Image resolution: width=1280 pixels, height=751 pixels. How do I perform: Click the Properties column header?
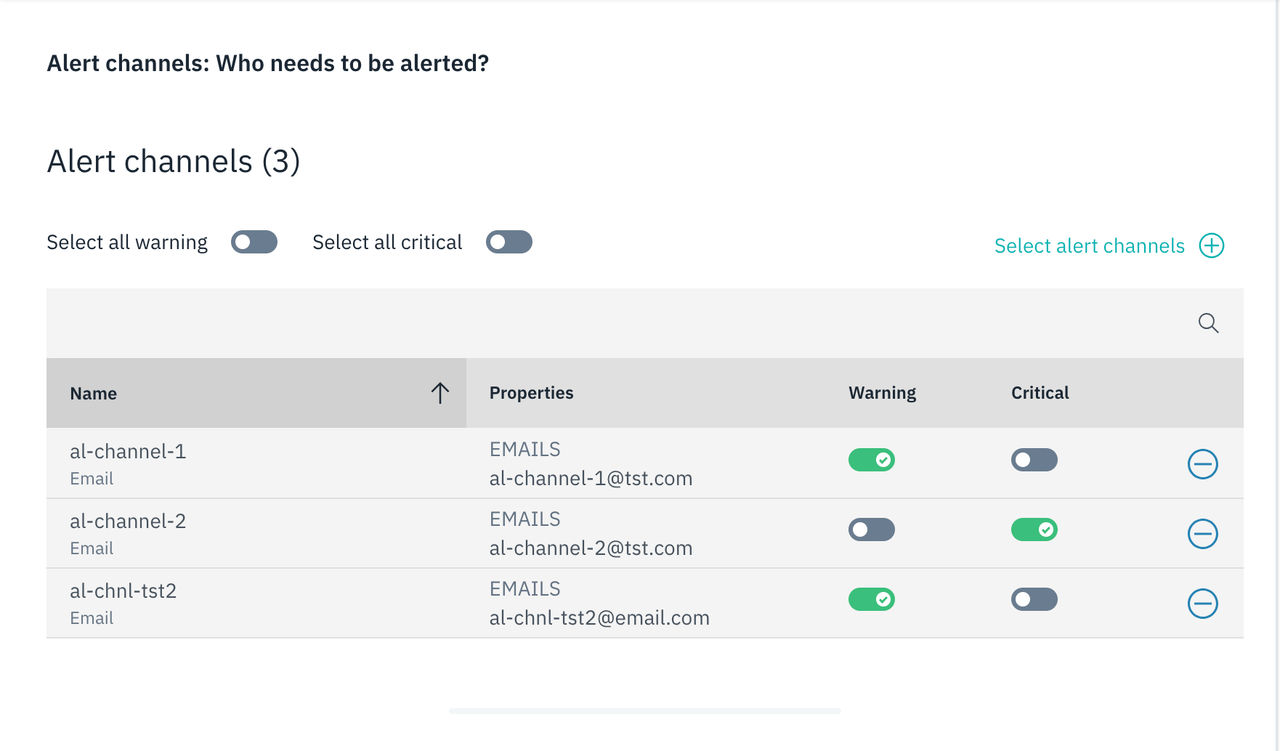click(x=531, y=393)
